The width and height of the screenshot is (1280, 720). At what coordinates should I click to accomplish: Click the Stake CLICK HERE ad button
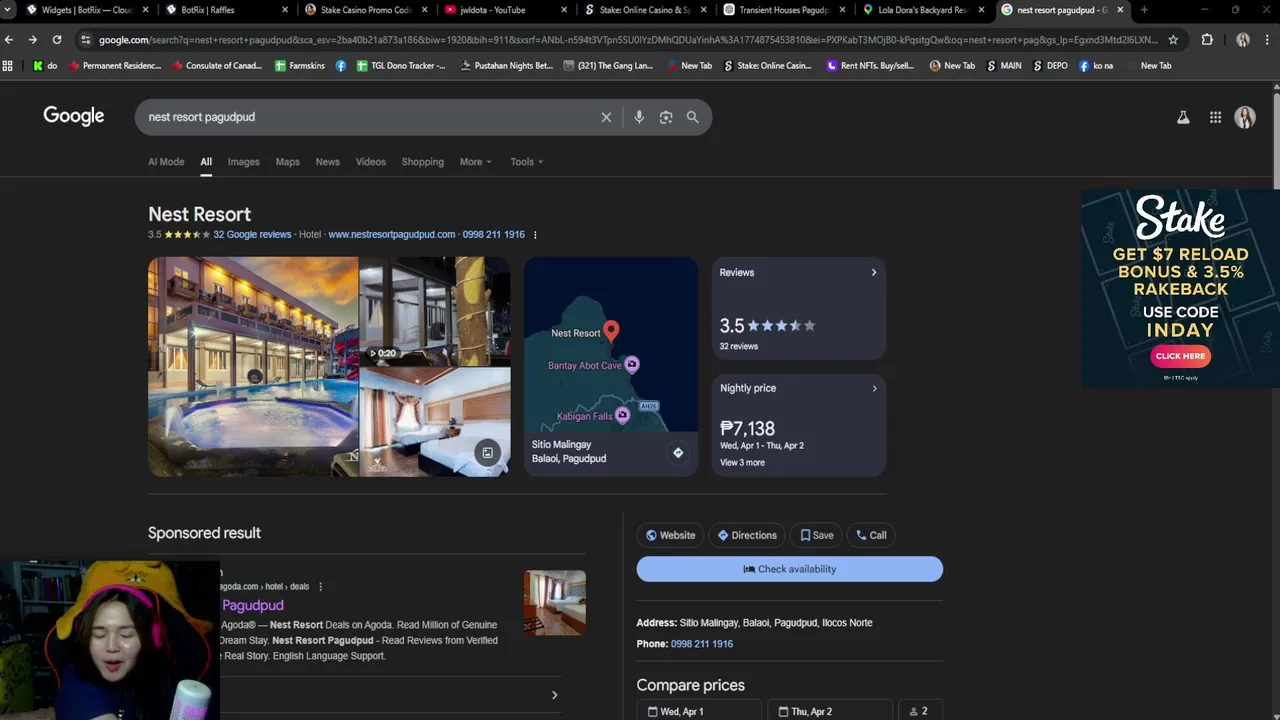pyautogui.click(x=1180, y=356)
